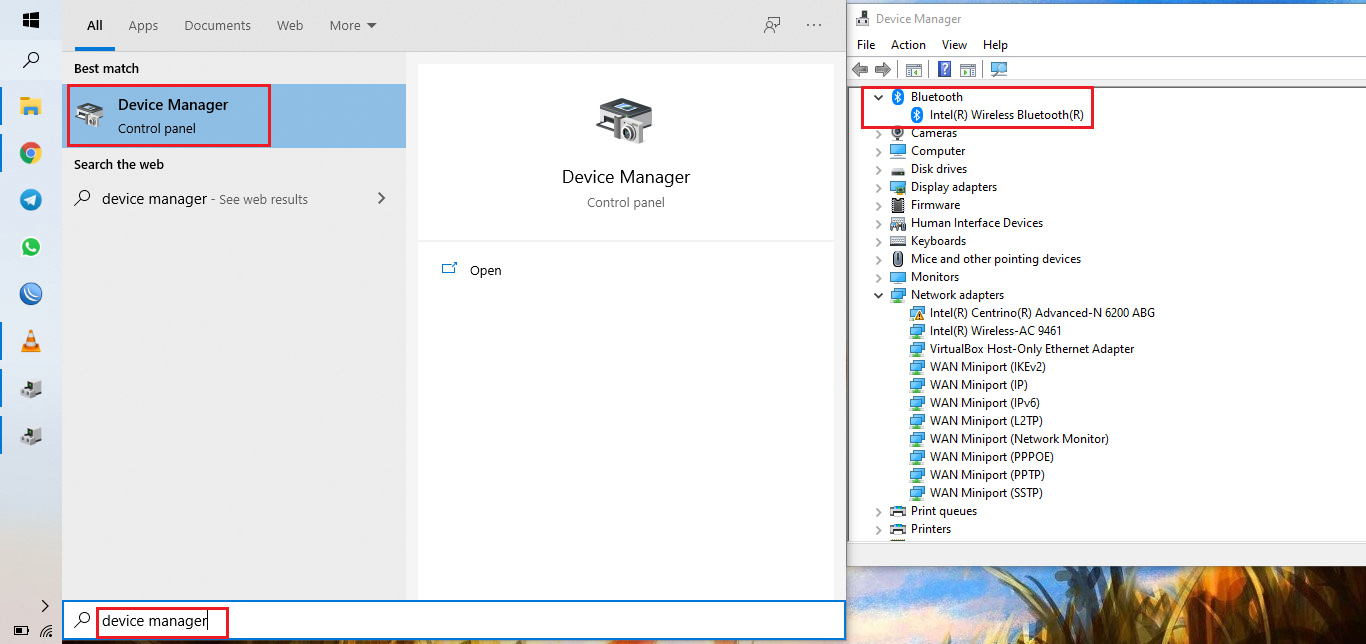Open the Help menu in Device Manager

pos(995,45)
